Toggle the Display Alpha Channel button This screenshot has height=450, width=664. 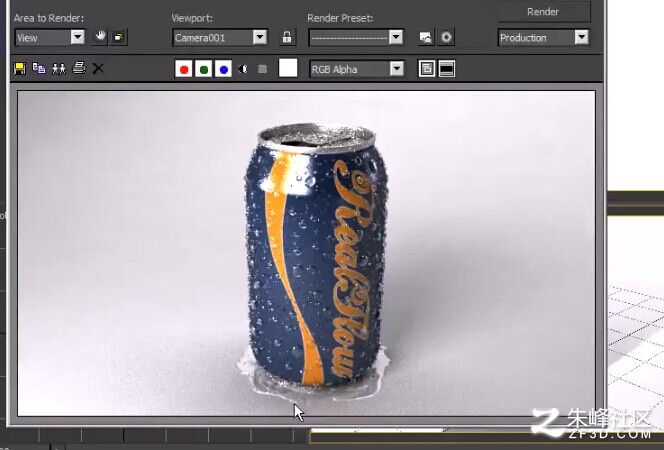click(243, 69)
